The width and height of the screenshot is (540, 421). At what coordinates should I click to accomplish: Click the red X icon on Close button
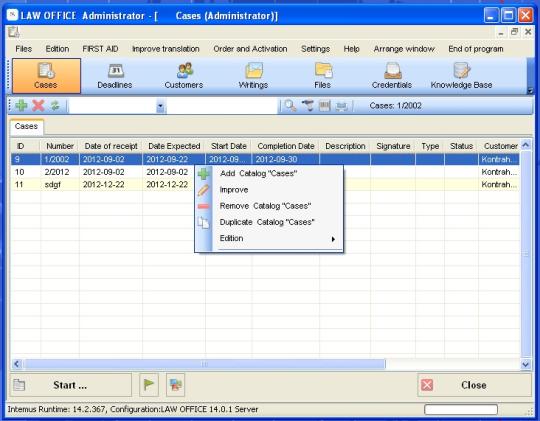(427, 385)
